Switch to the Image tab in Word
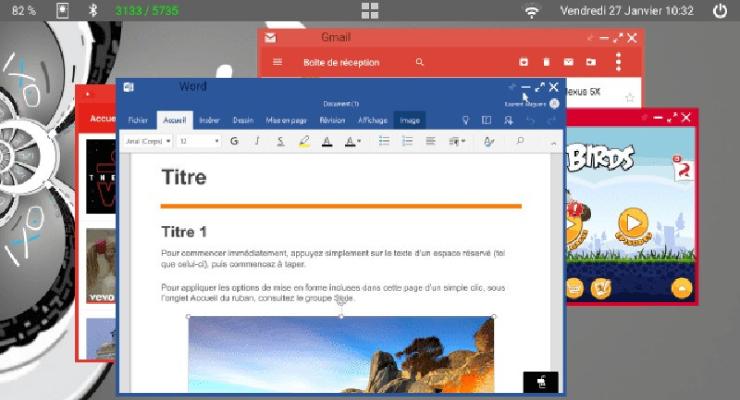Screen dimensions: 740x400 point(410,120)
